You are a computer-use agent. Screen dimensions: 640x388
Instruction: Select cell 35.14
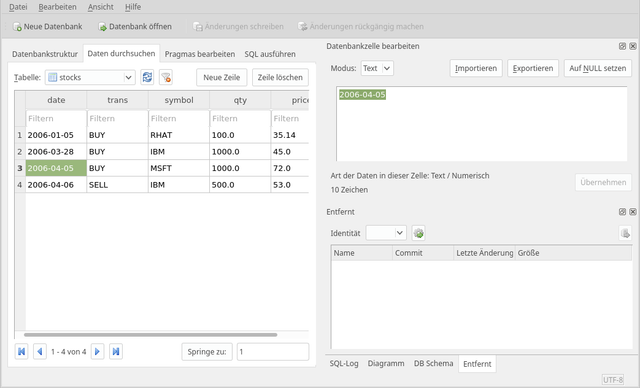(x=290, y=135)
